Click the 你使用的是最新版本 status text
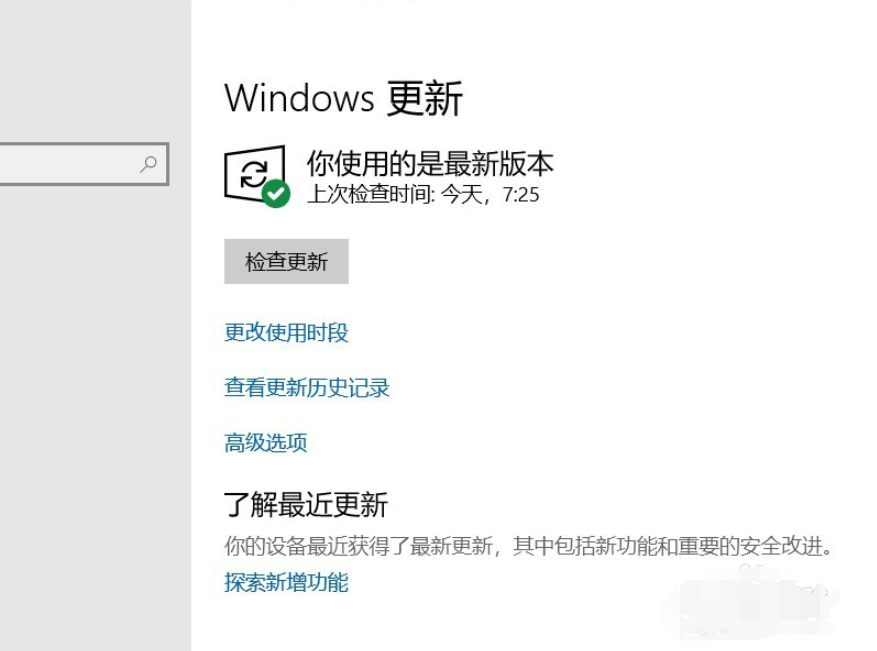This screenshot has height=651, width=877. (430, 163)
